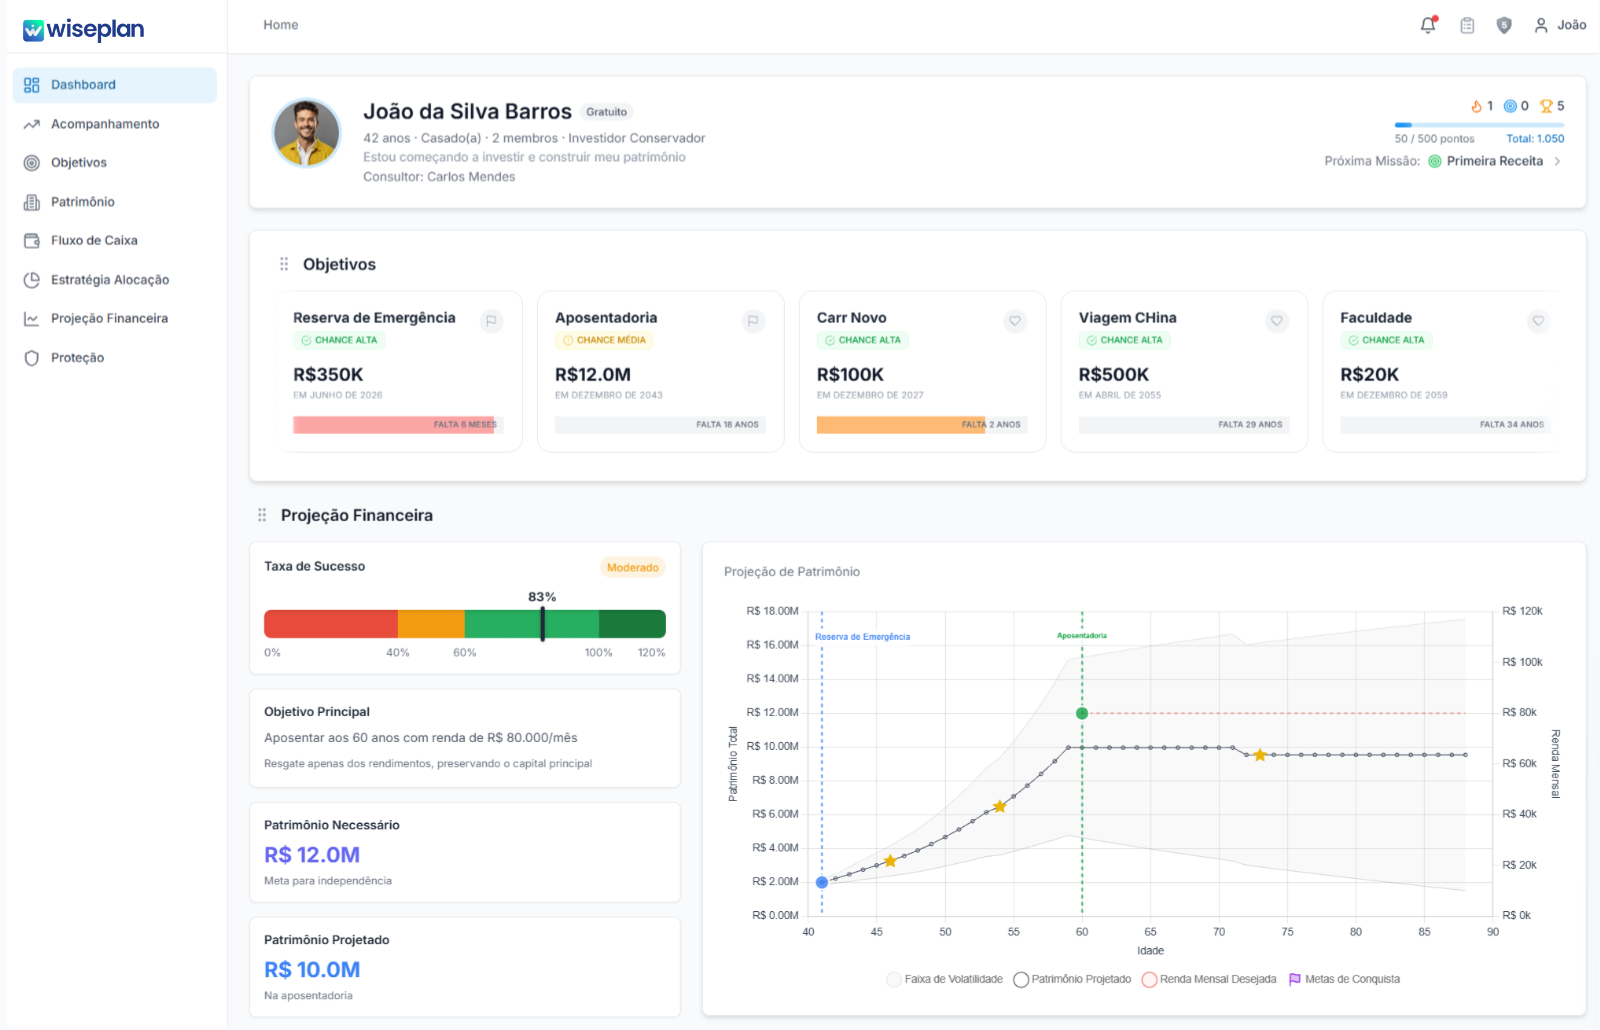Screen dimensions: 1600x1030
Task: Click the trophy counter icon
Action: click(1546, 106)
